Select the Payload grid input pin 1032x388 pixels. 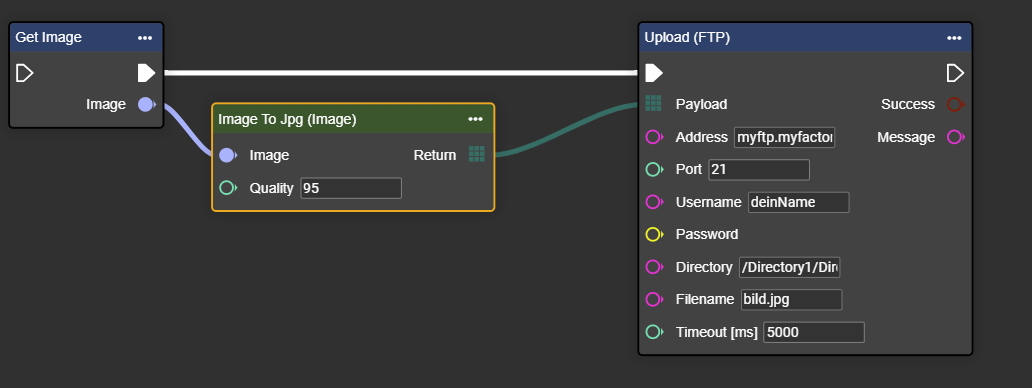click(654, 103)
